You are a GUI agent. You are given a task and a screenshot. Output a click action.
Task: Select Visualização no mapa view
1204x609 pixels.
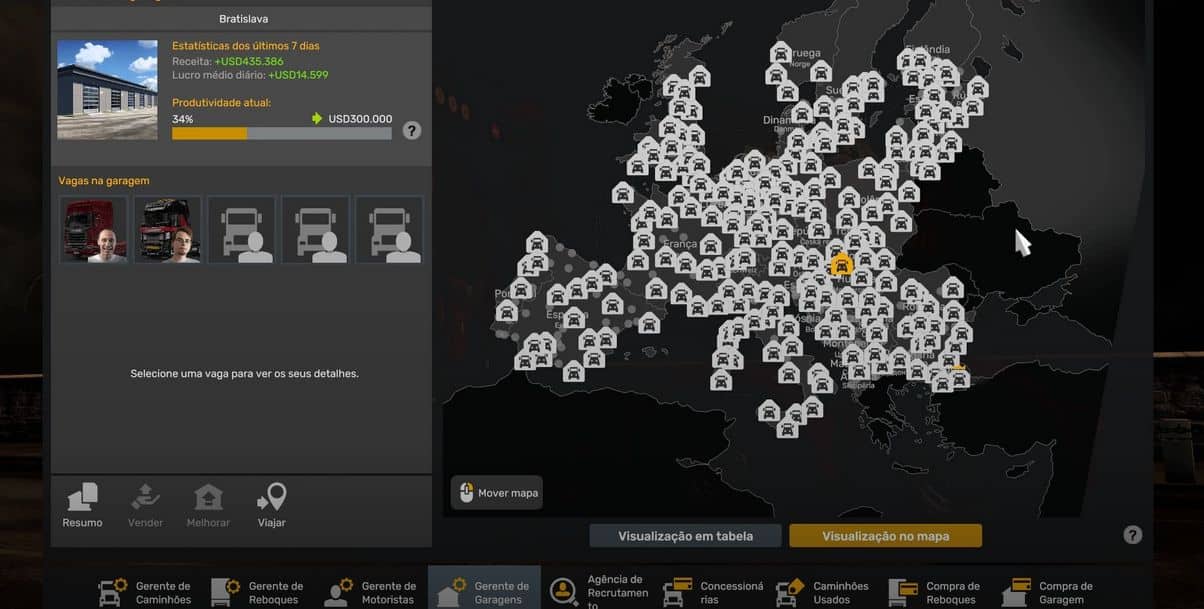pyautogui.click(x=885, y=536)
